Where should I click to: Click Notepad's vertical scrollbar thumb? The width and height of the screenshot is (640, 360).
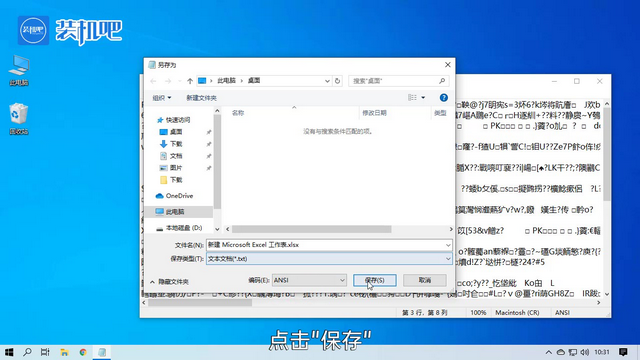click(607, 154)
